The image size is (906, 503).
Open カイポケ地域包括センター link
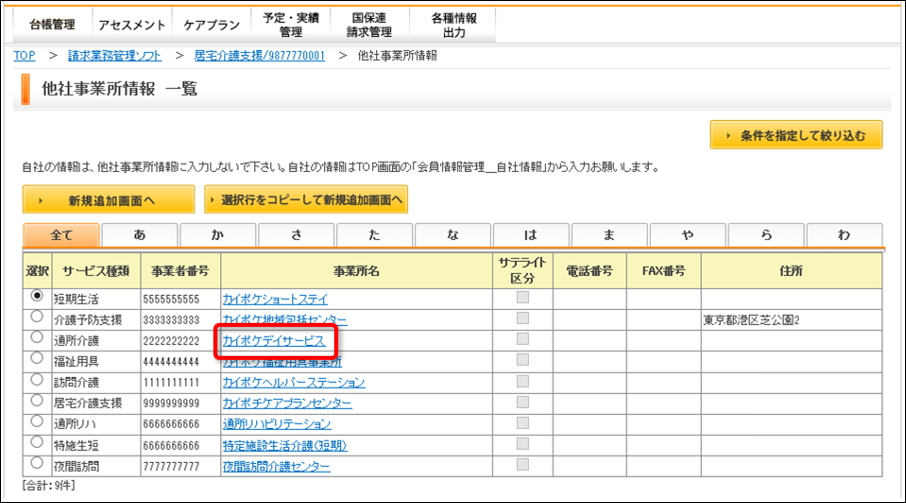tap(285, 320)
